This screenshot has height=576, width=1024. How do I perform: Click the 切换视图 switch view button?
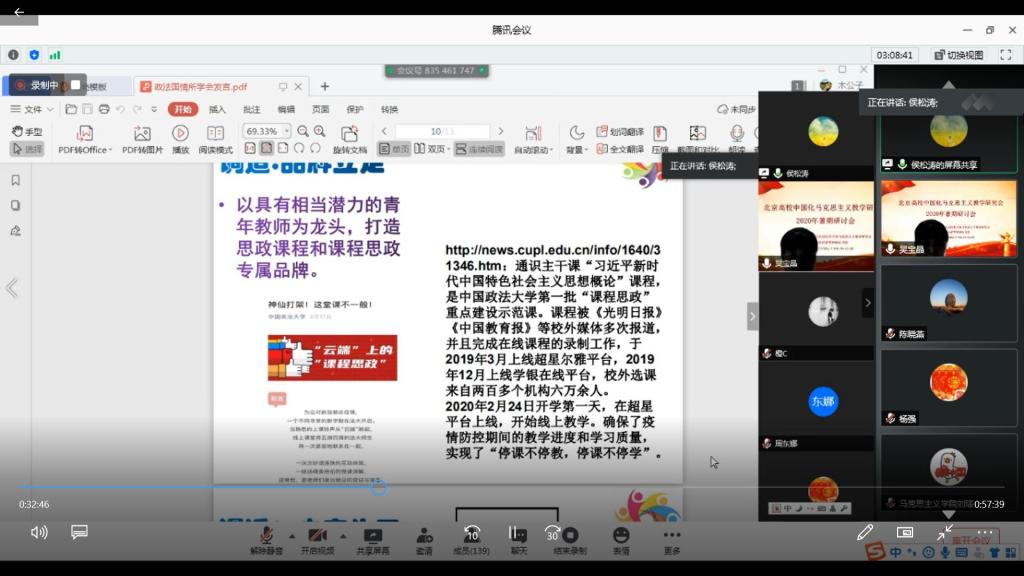(958, 55)
